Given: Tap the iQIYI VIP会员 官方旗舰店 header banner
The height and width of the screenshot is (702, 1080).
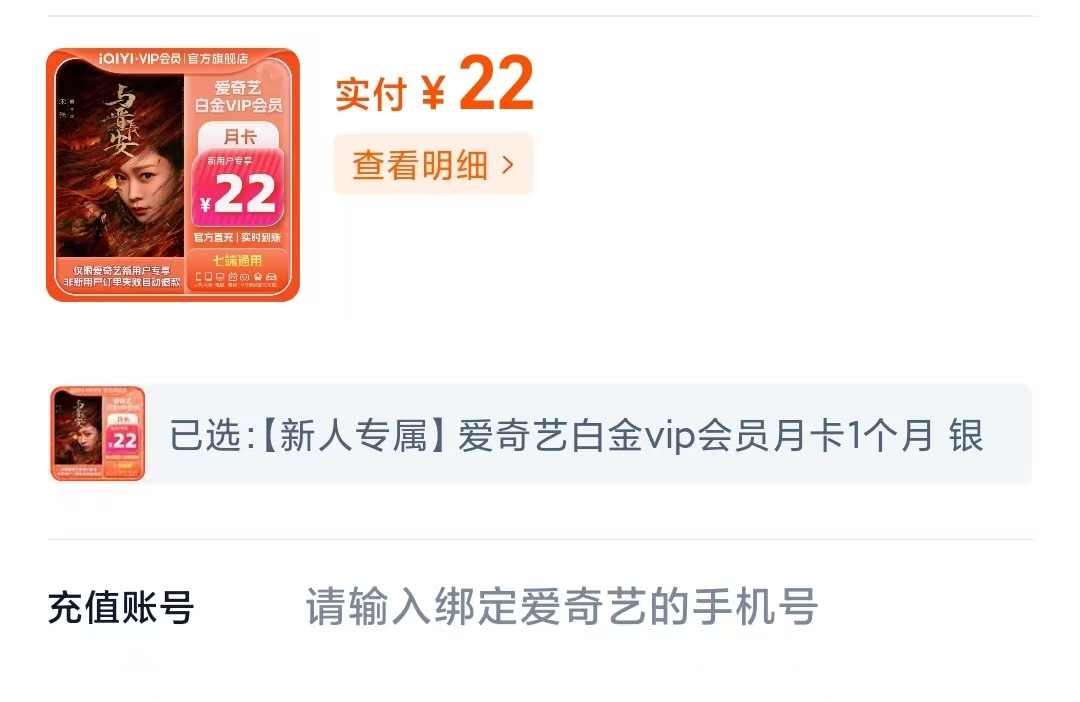Looking at the screenshot, I should (x=174, y=59).
